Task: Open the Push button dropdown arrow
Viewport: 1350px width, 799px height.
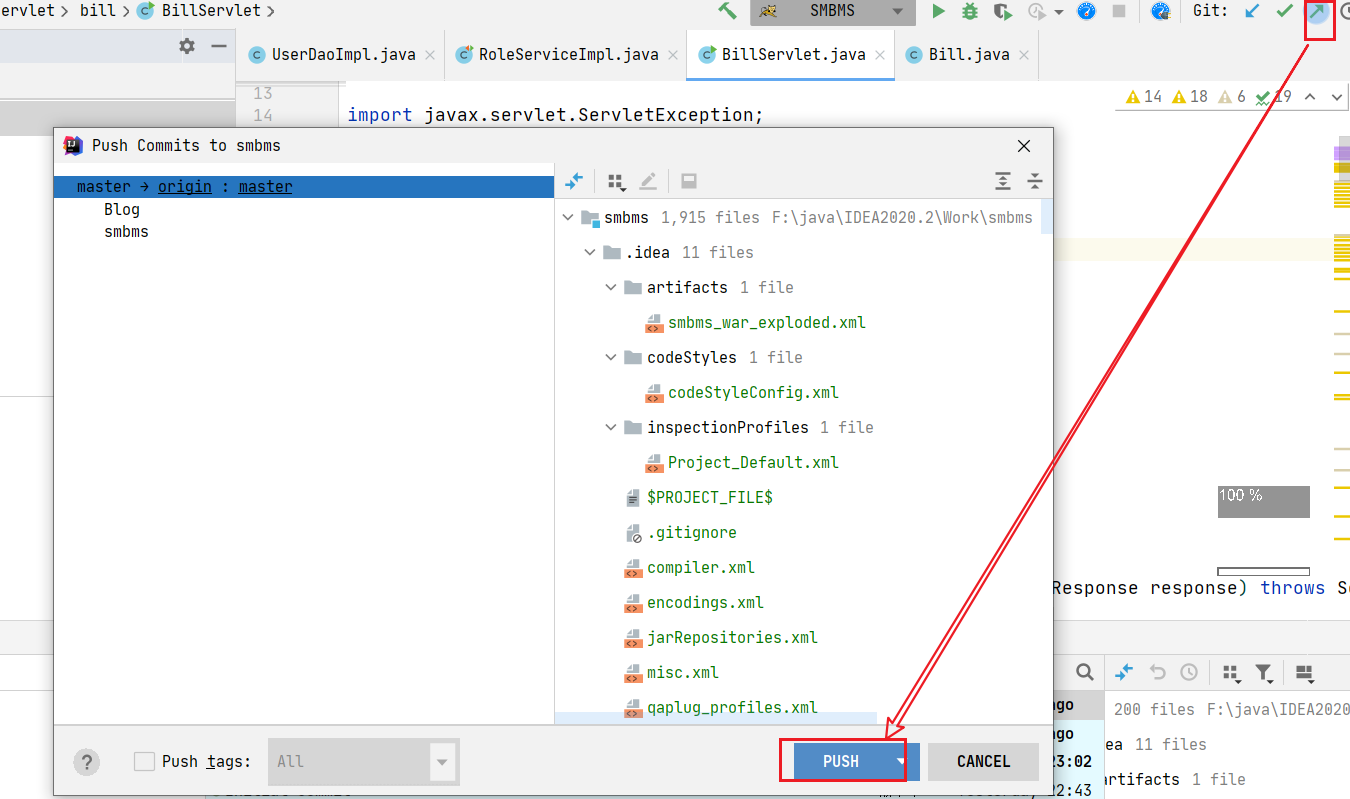Action: 901,762
